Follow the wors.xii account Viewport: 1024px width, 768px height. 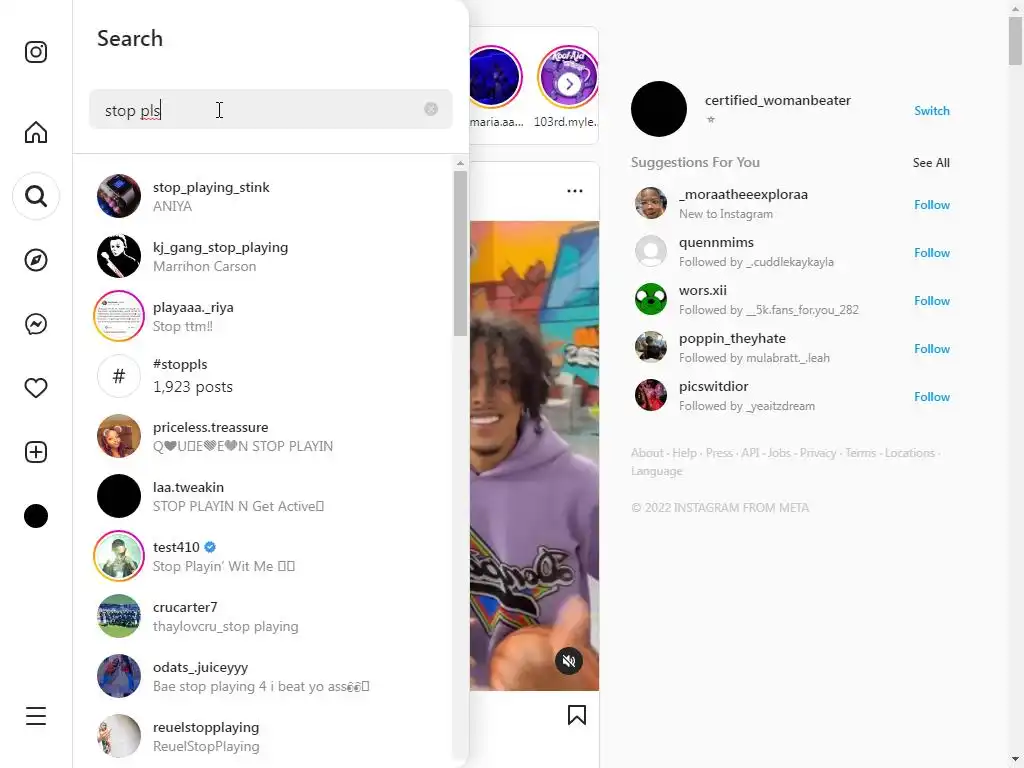(x=931, y=300)
